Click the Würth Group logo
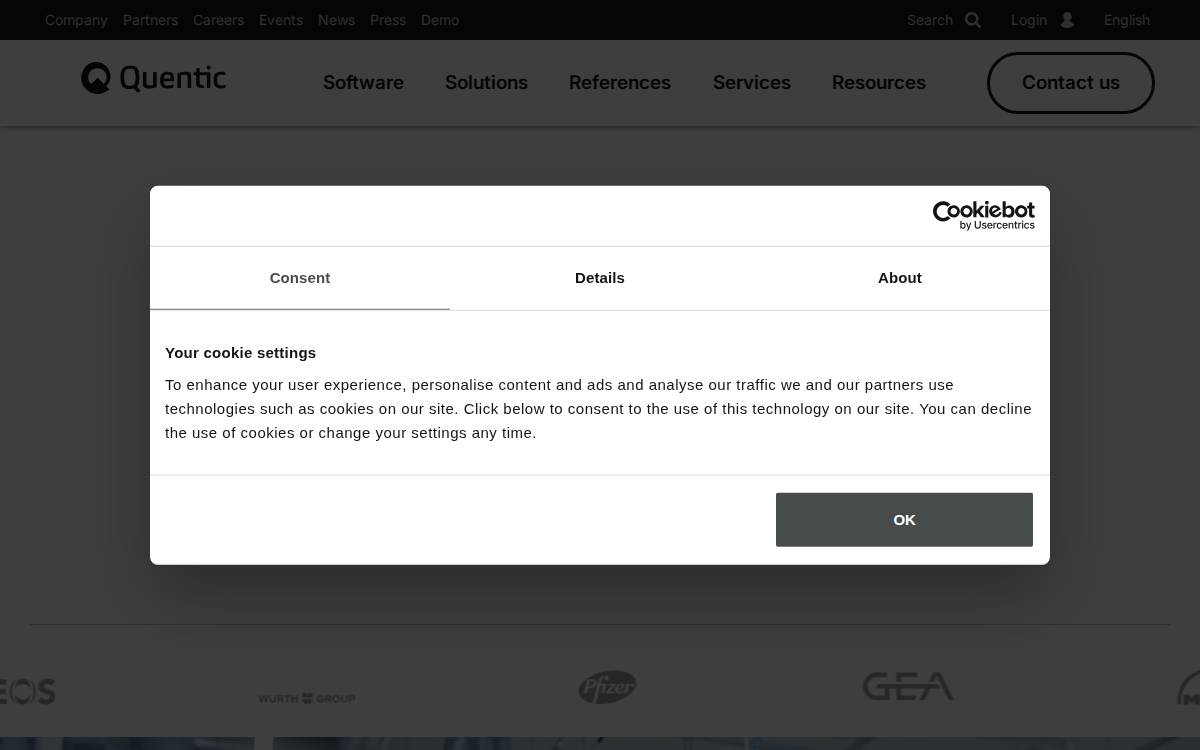The width and height of the screenshot is (1200, 750). point(307,698)
